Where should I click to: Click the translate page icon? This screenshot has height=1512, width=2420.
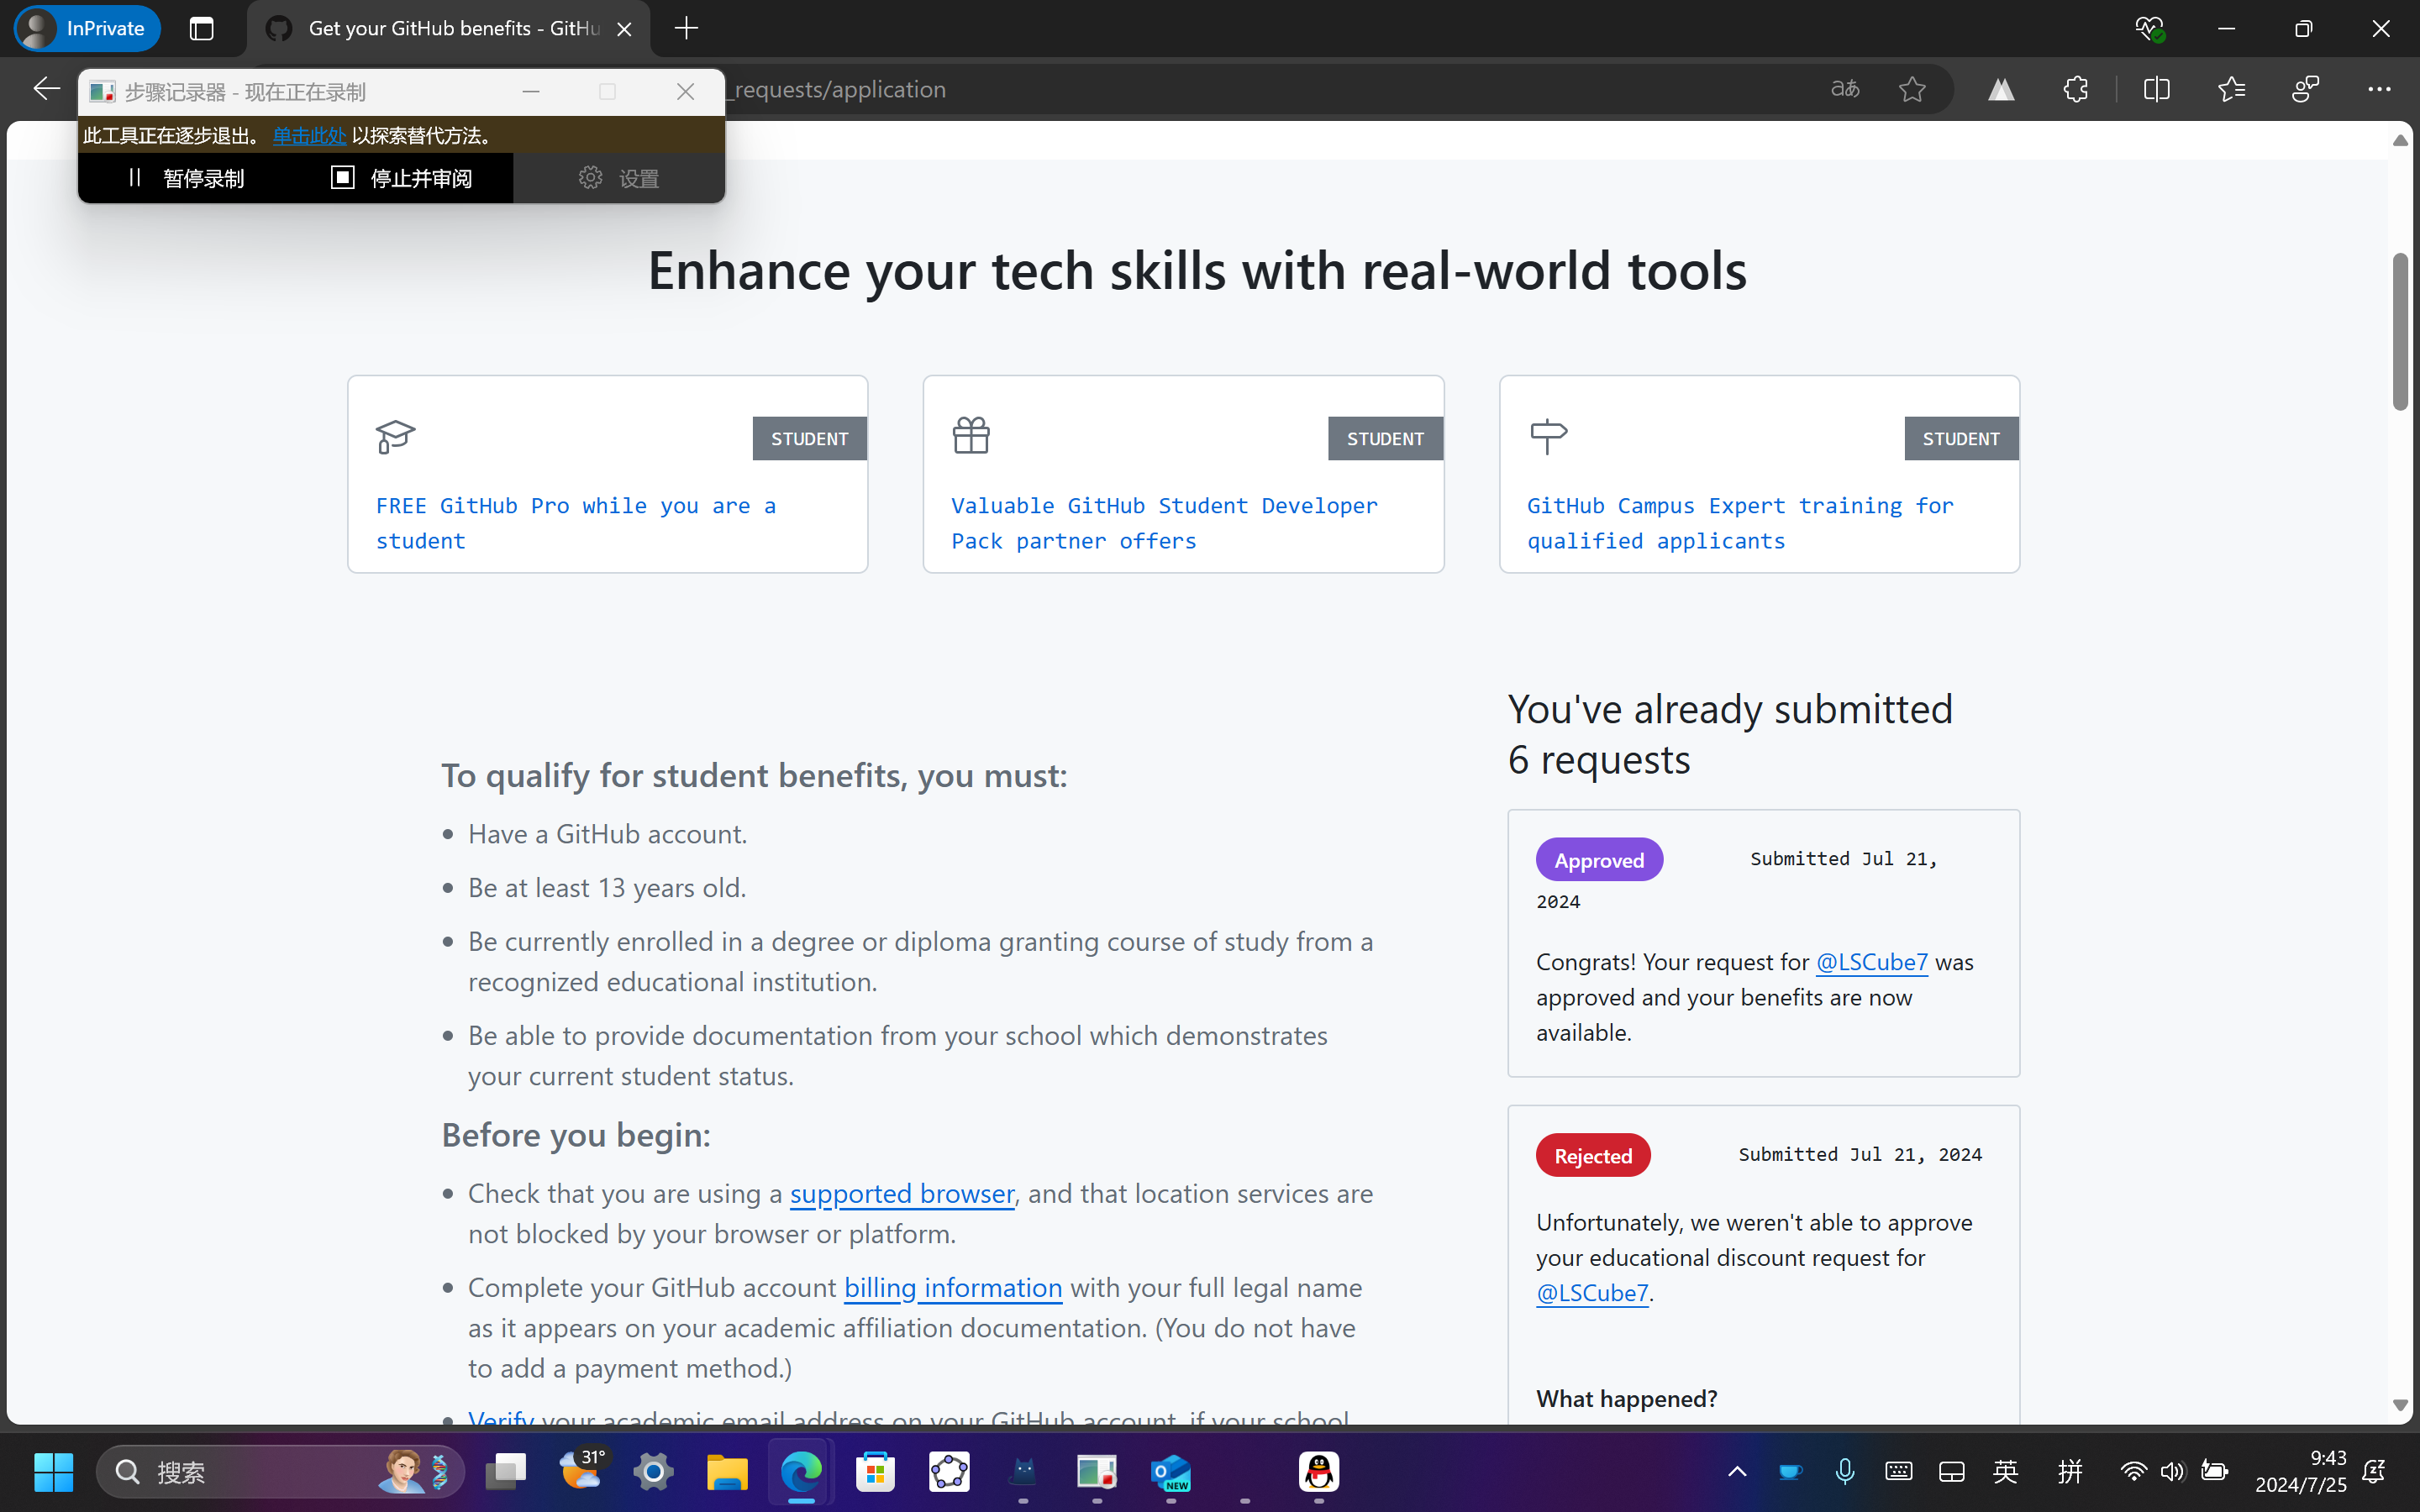coord(1844,89)
